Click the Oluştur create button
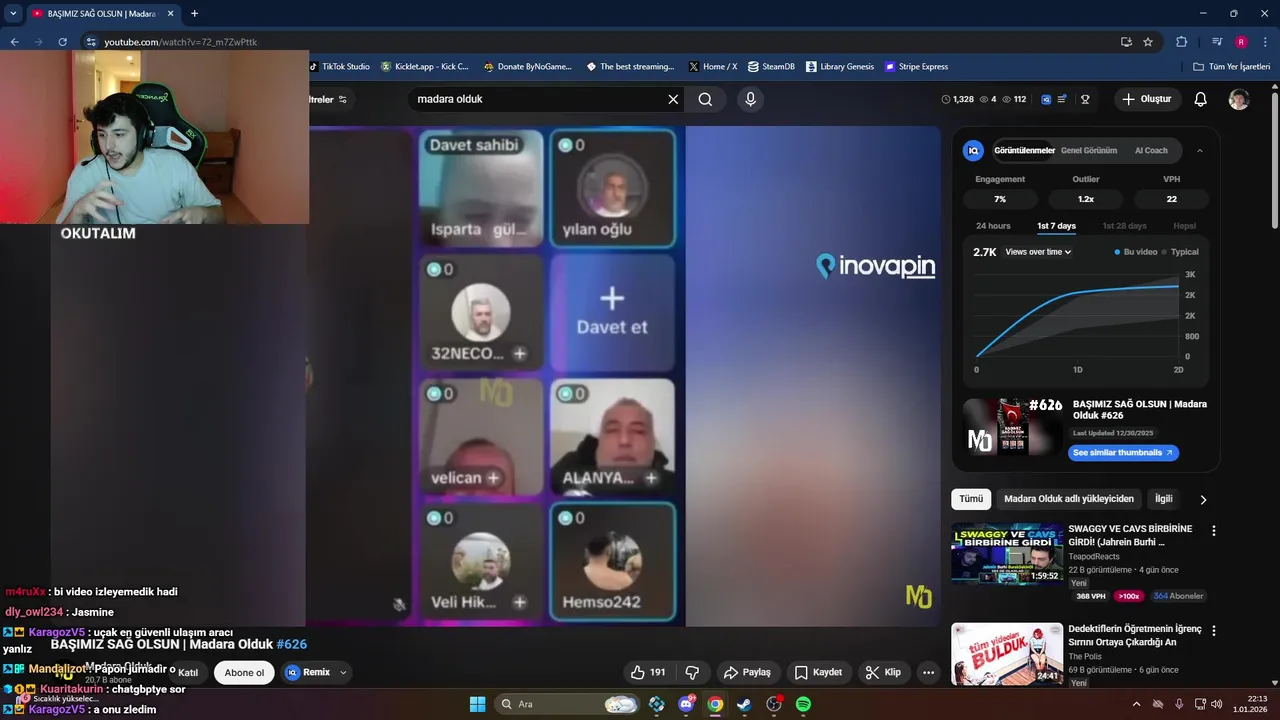The image size is (1280, 720). tap(1148, 99)
